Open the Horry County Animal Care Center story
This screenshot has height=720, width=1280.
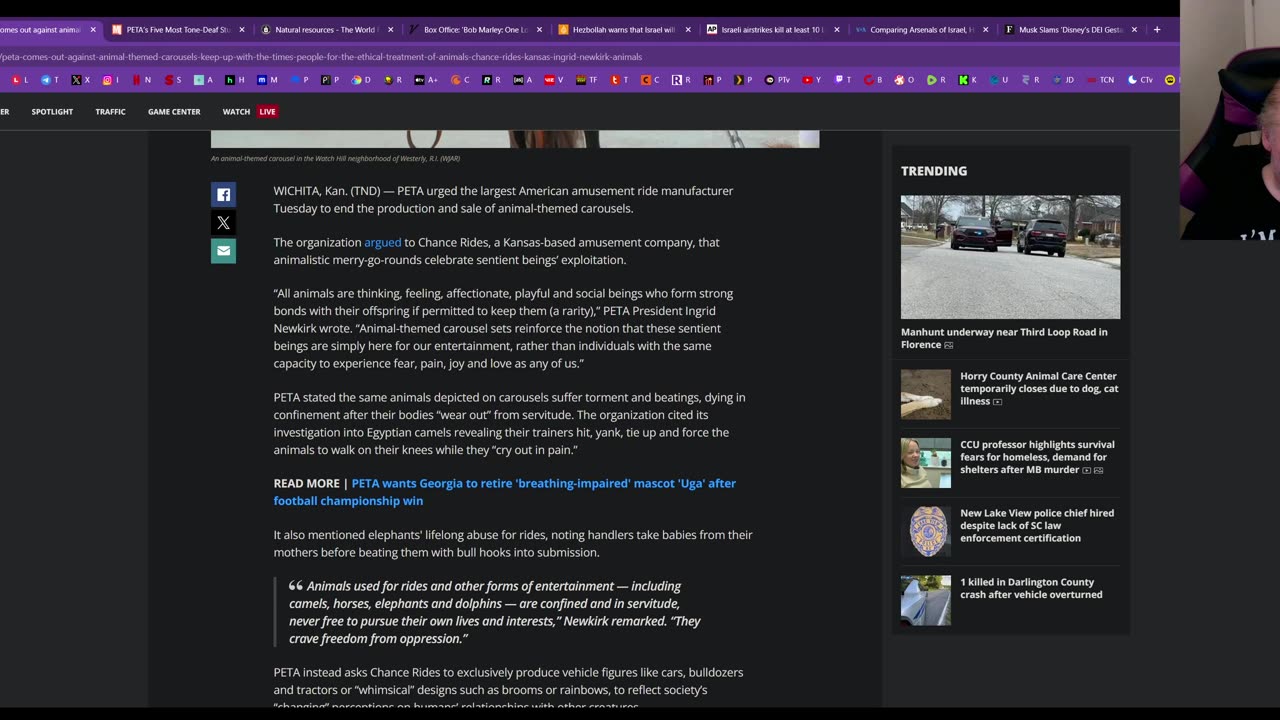click(1039, 389)
